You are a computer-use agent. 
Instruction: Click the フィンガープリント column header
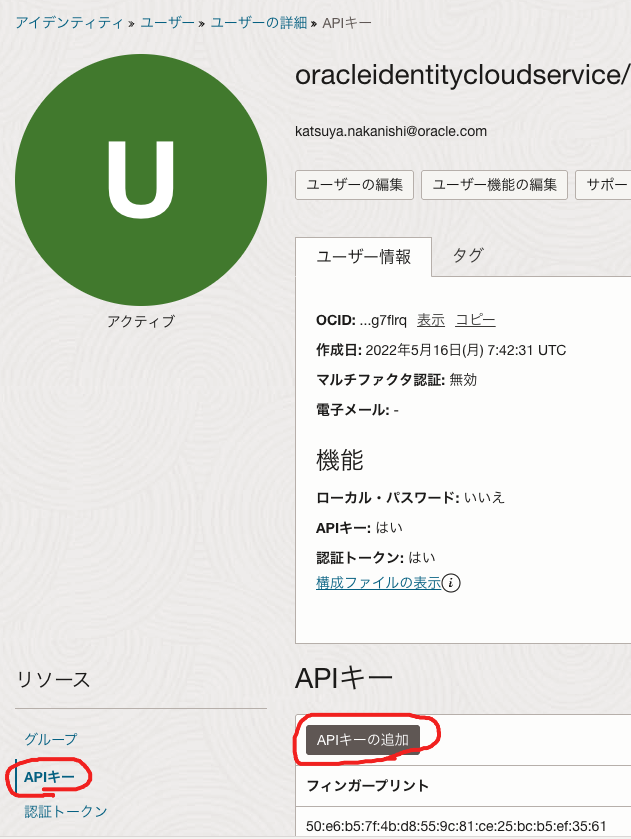point(367,785)
